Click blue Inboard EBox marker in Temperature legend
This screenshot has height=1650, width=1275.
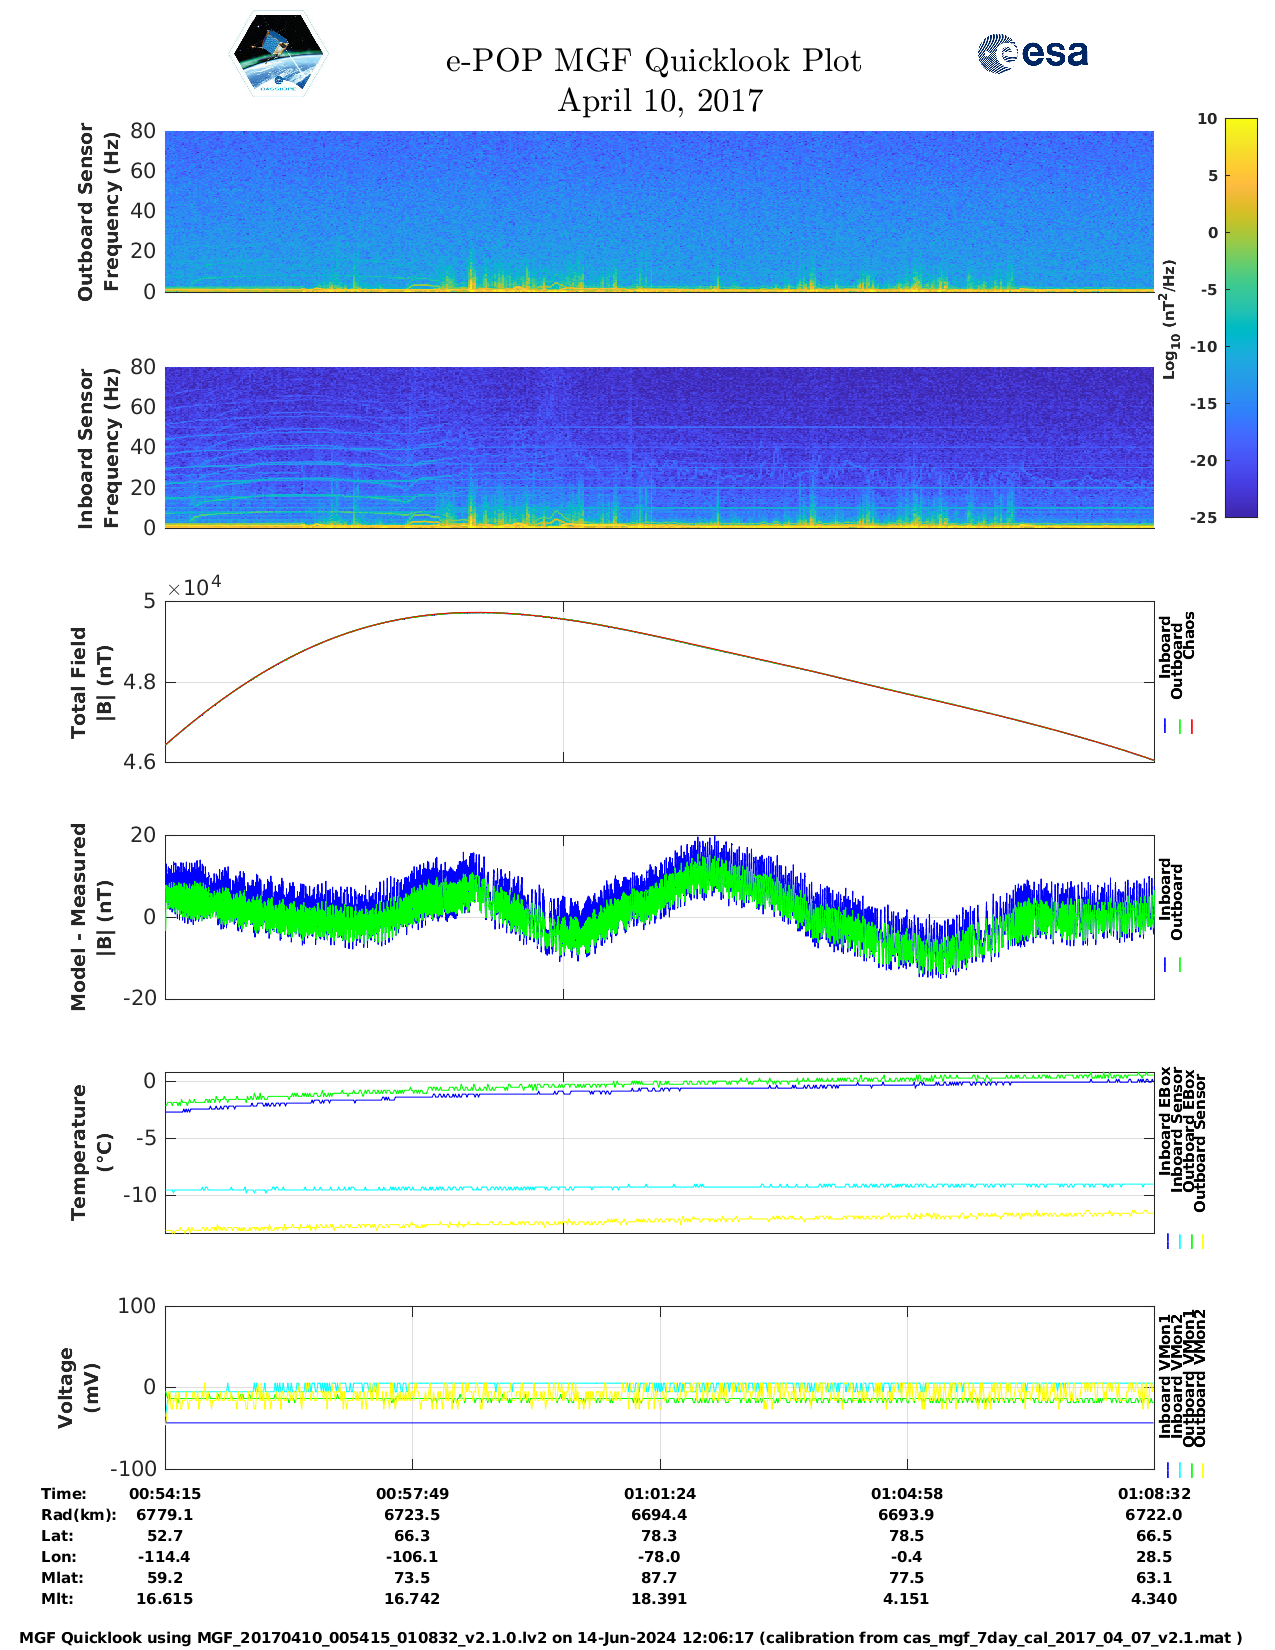(x=1167, y=1241)
